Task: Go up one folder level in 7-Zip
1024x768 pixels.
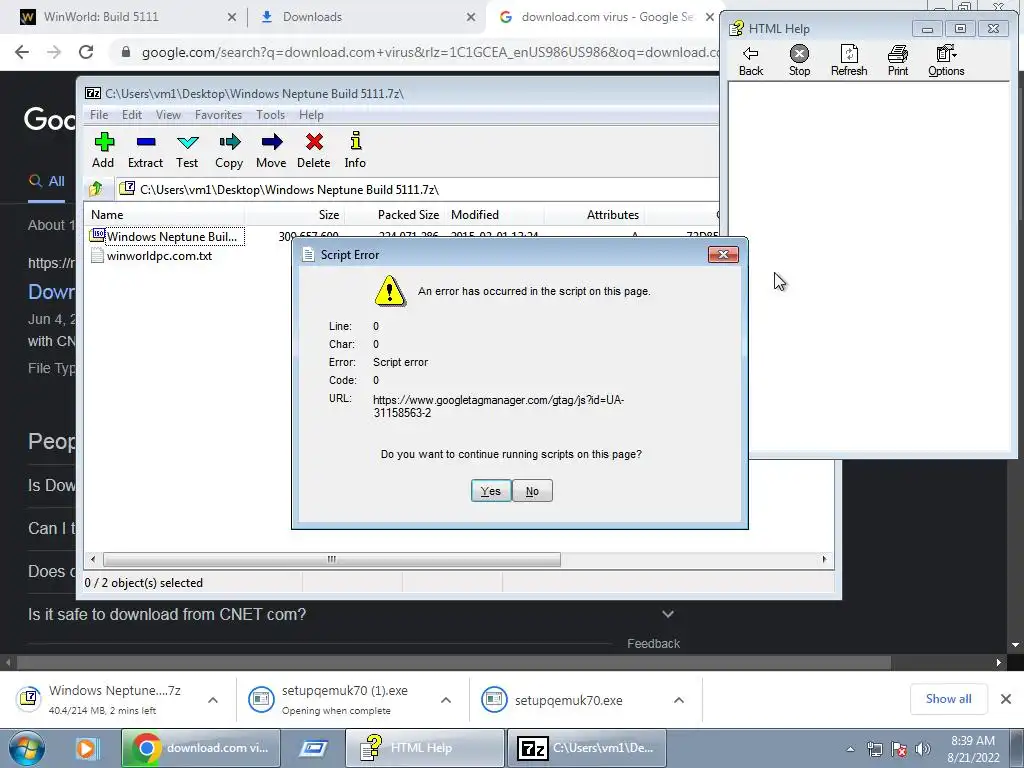Action: click(x=96, y=189)
